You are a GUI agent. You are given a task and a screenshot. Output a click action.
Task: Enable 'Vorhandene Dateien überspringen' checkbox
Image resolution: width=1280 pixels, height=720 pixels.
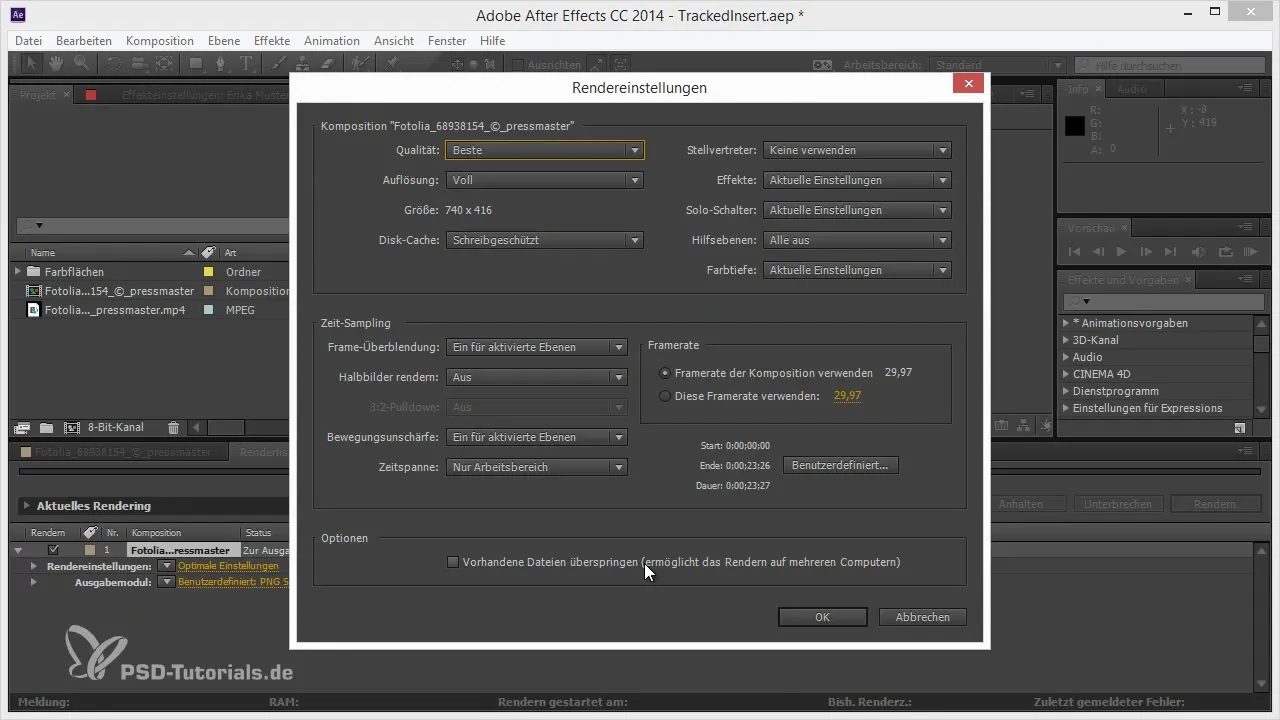click(x=453, y=562)
